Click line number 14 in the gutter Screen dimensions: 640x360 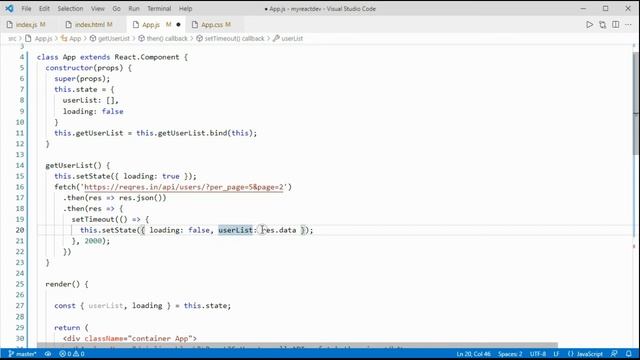(x=20, y=165)
